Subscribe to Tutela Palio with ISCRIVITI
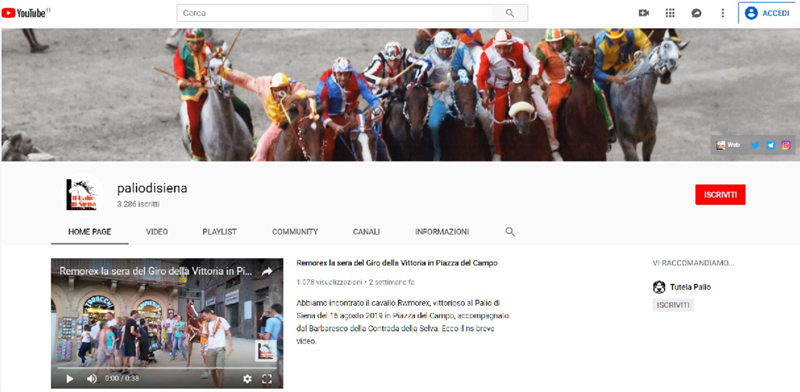800x392 pixels. (673, 305)
